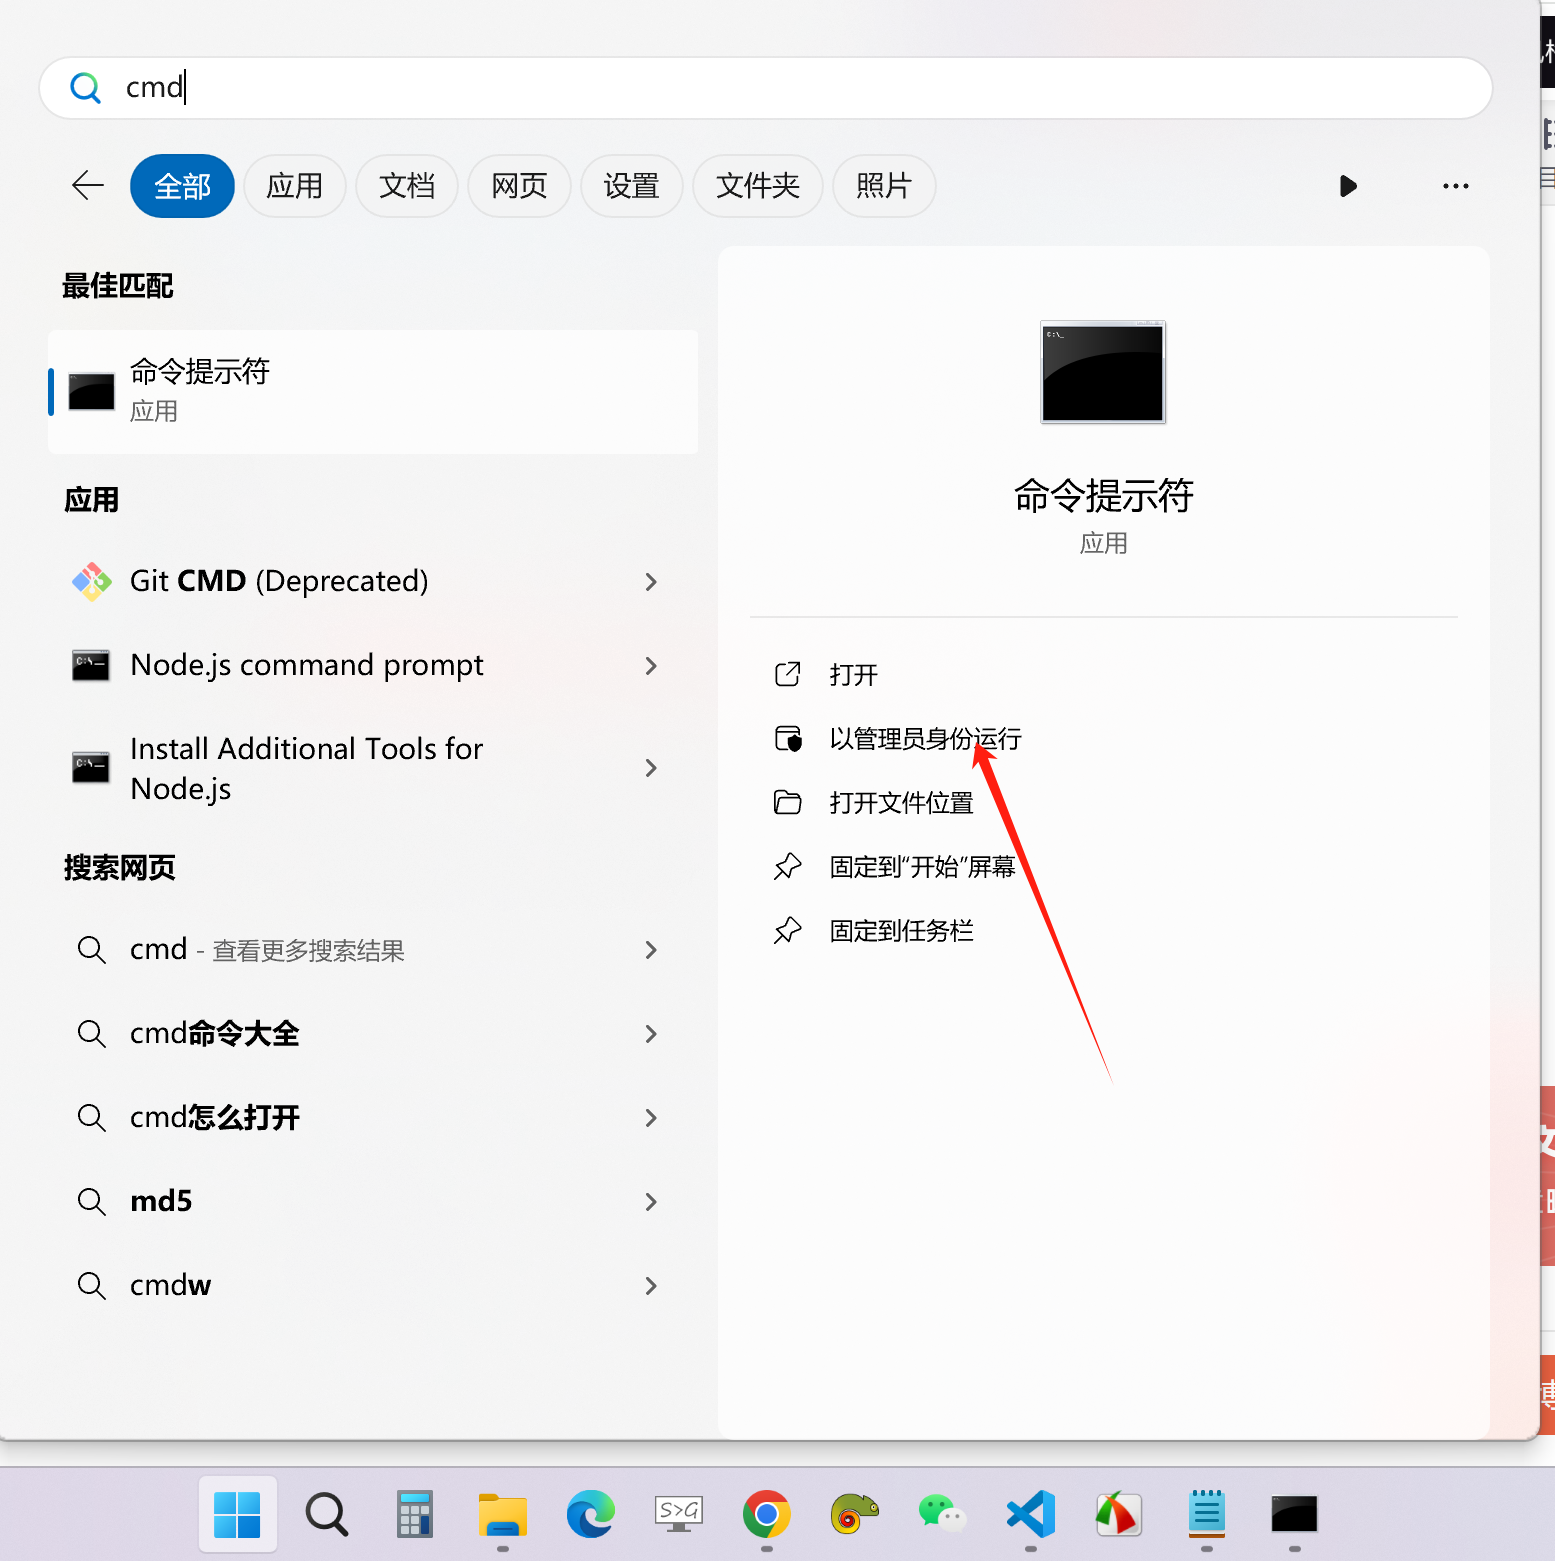Click 以管理员身份运行 action
Viewport: 1555px width, 1561px height.
(925, 739)
